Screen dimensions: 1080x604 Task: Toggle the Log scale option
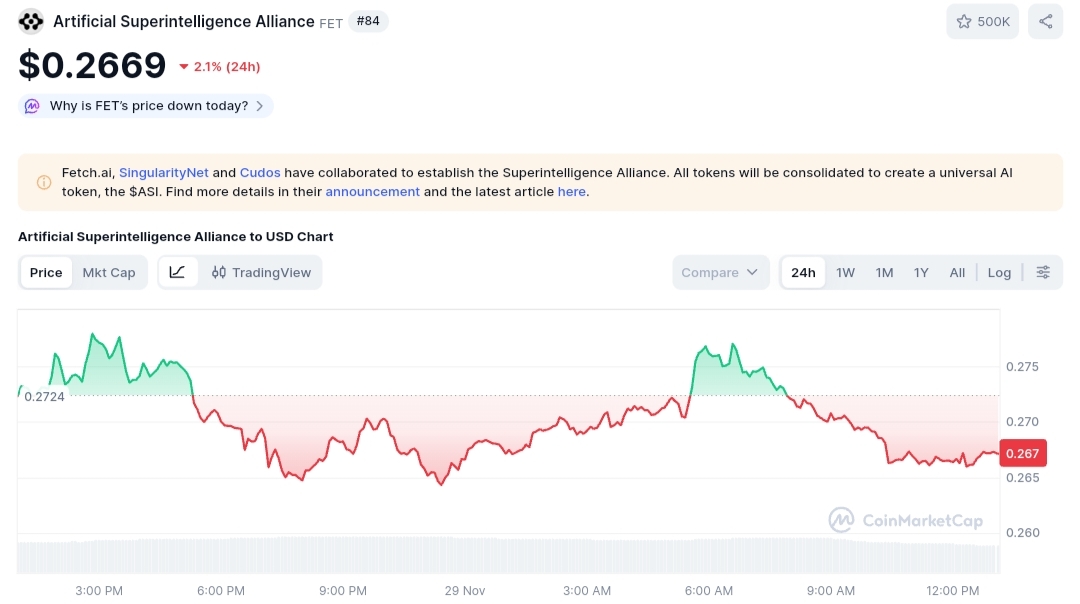pos(999,273)
